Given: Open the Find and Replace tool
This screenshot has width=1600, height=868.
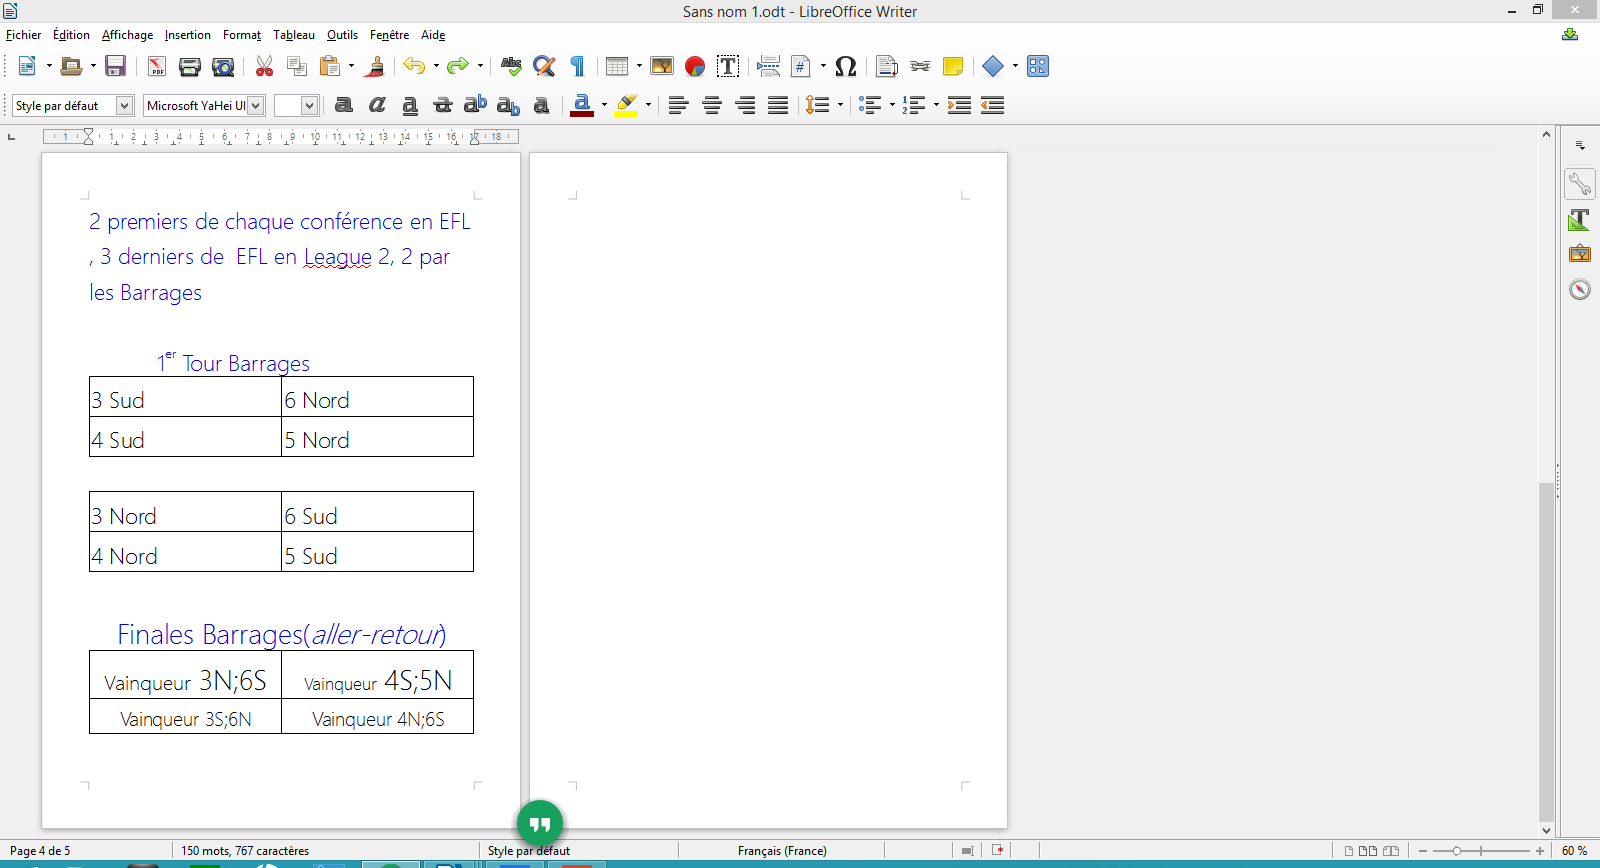Looking at the screenshot, I should [x=544, y=66].
